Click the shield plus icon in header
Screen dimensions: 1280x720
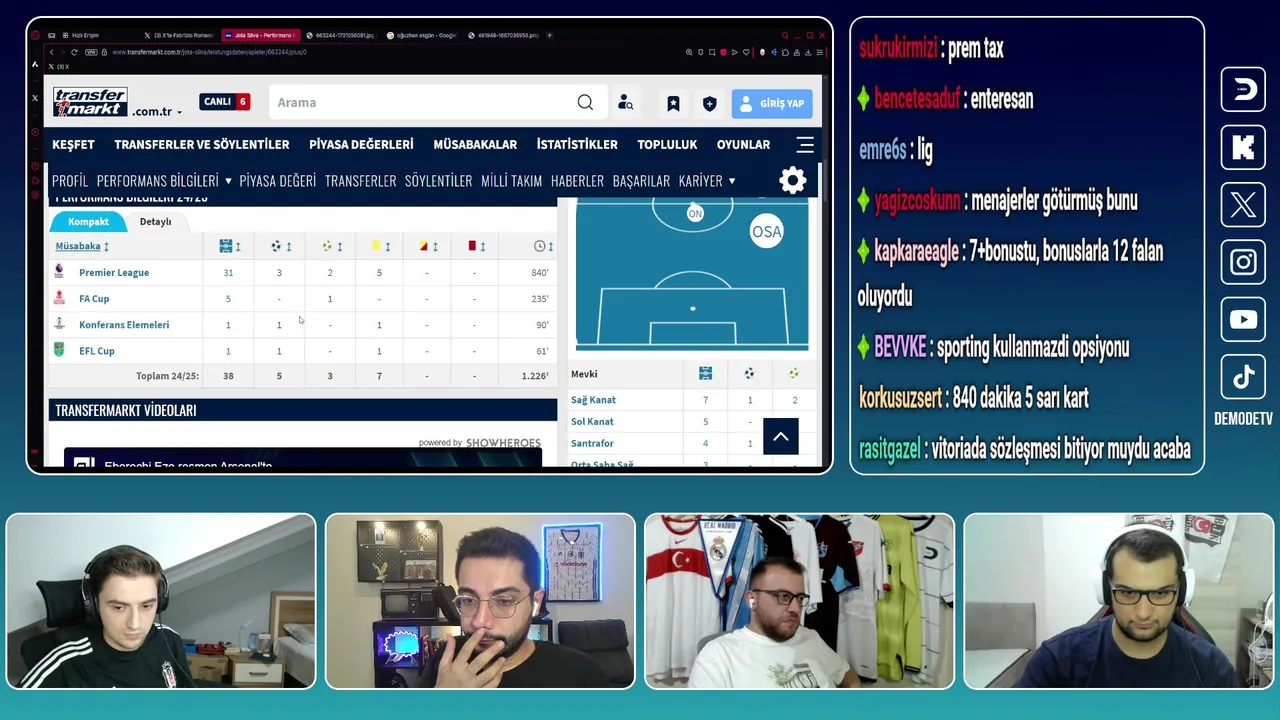tap(709, 103)
